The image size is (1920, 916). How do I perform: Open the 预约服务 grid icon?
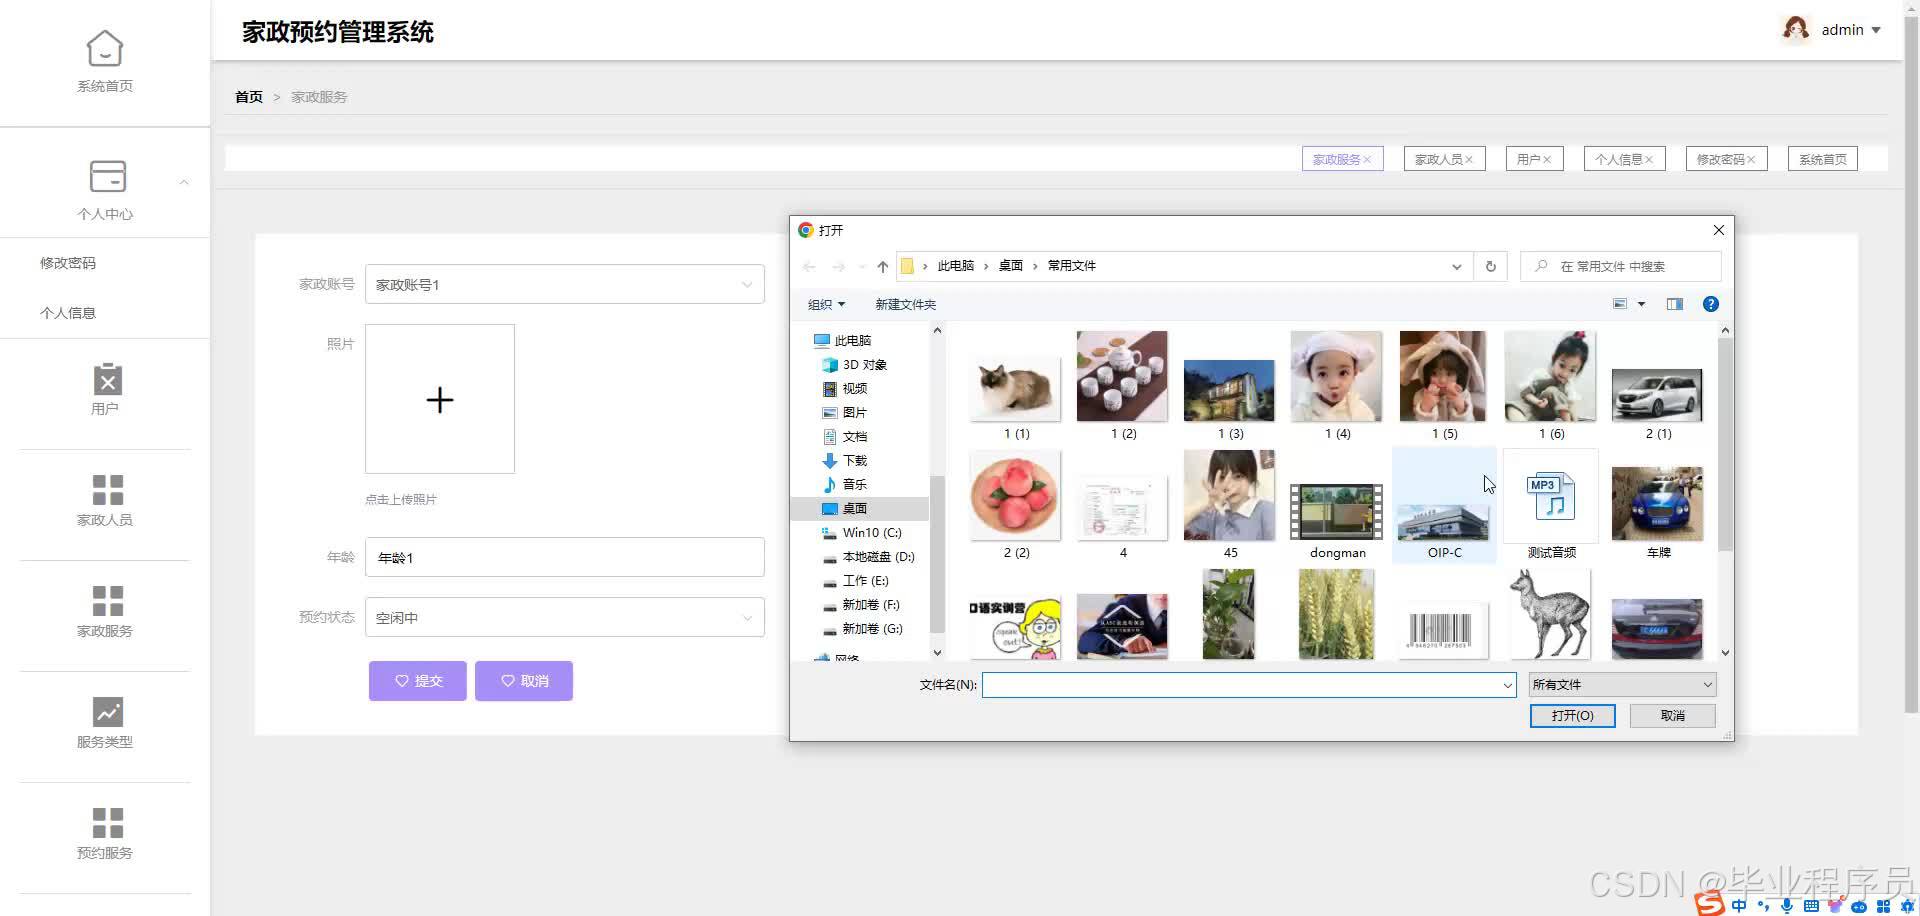coord(107,823)
